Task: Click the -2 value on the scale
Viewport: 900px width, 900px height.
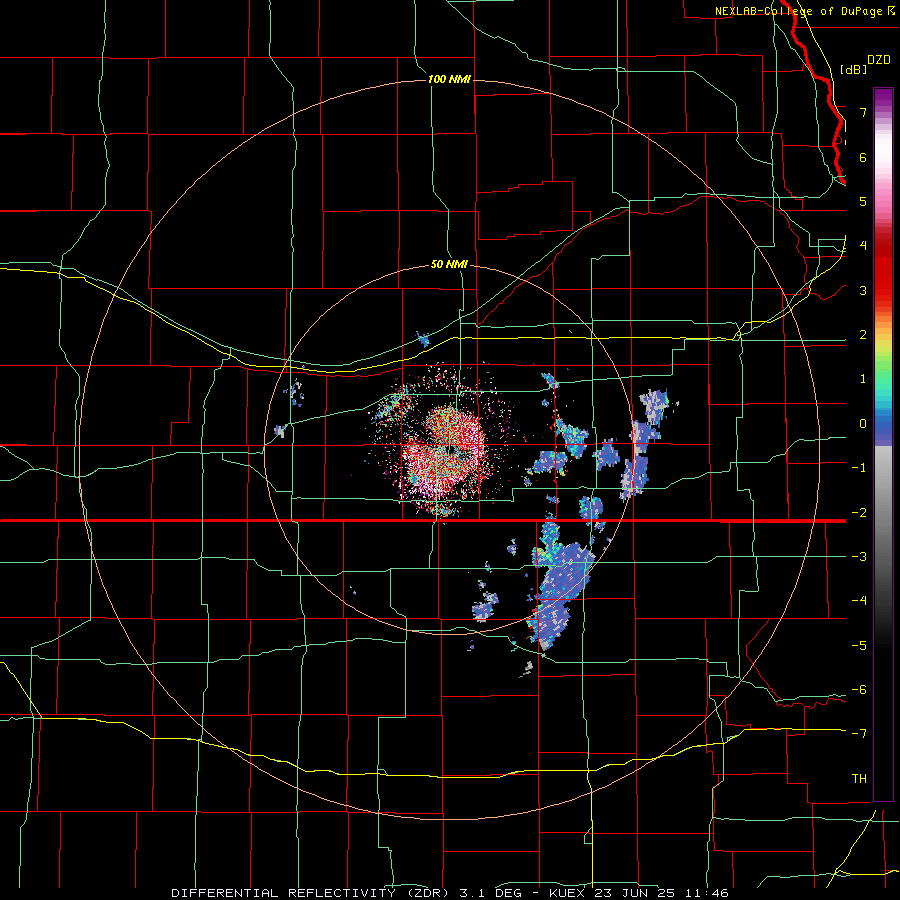Action: point(859,512)
